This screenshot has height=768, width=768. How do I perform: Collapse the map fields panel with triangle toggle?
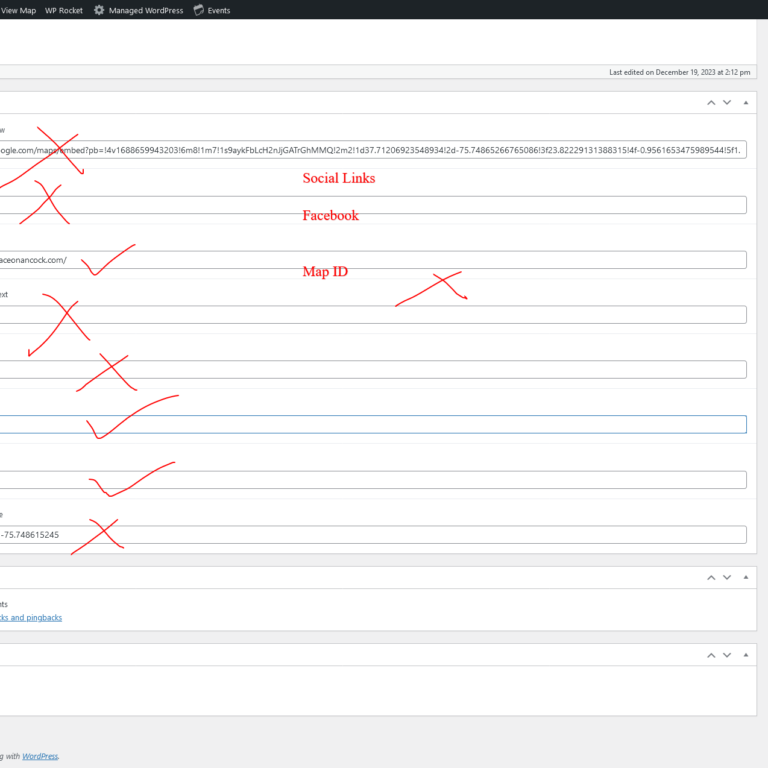[x=745, y=102]
